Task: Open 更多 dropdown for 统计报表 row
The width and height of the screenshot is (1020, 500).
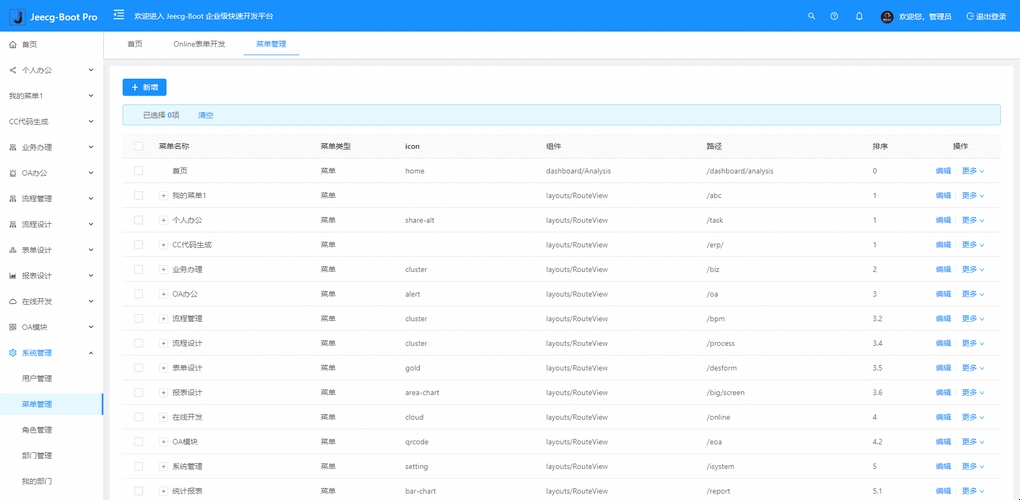Action: 973,491
